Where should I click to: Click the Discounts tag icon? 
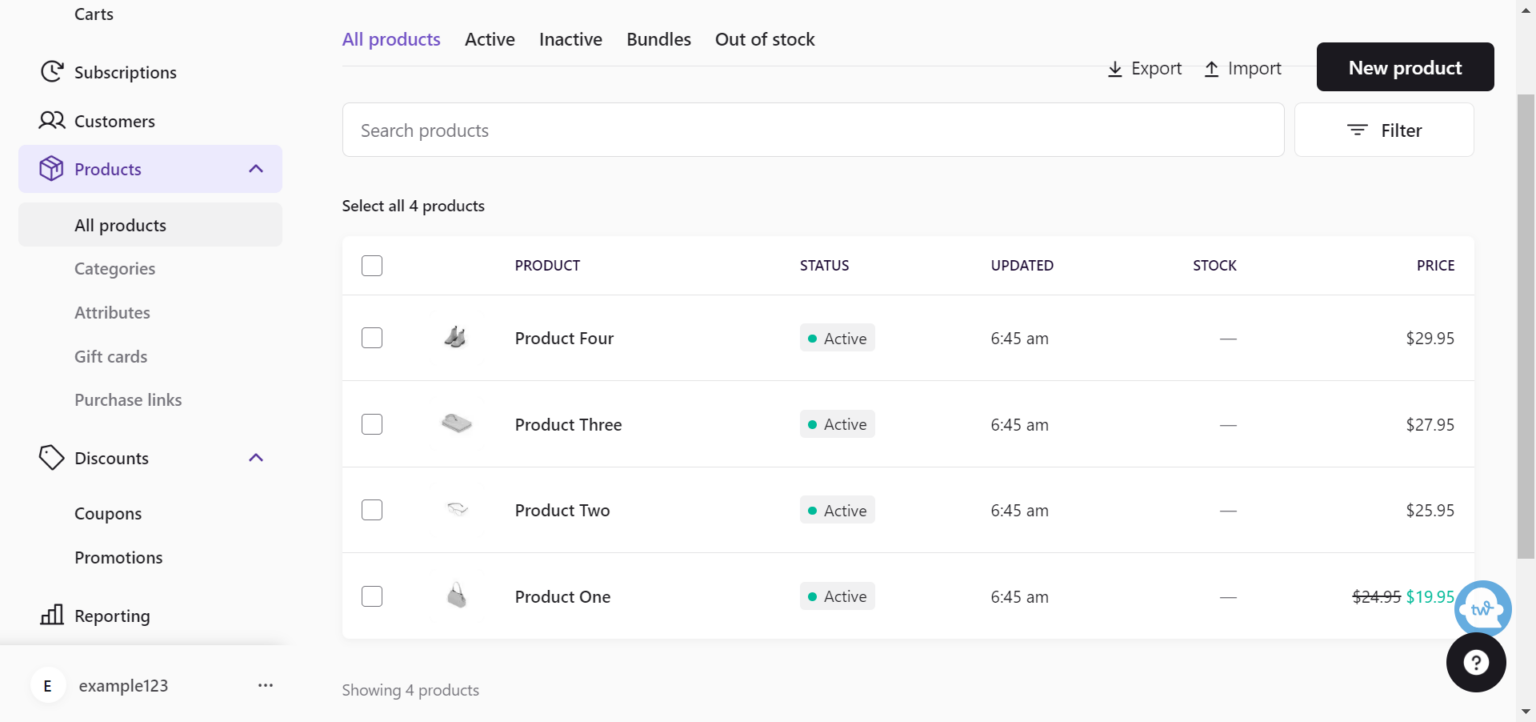click(x=51, y=458)
